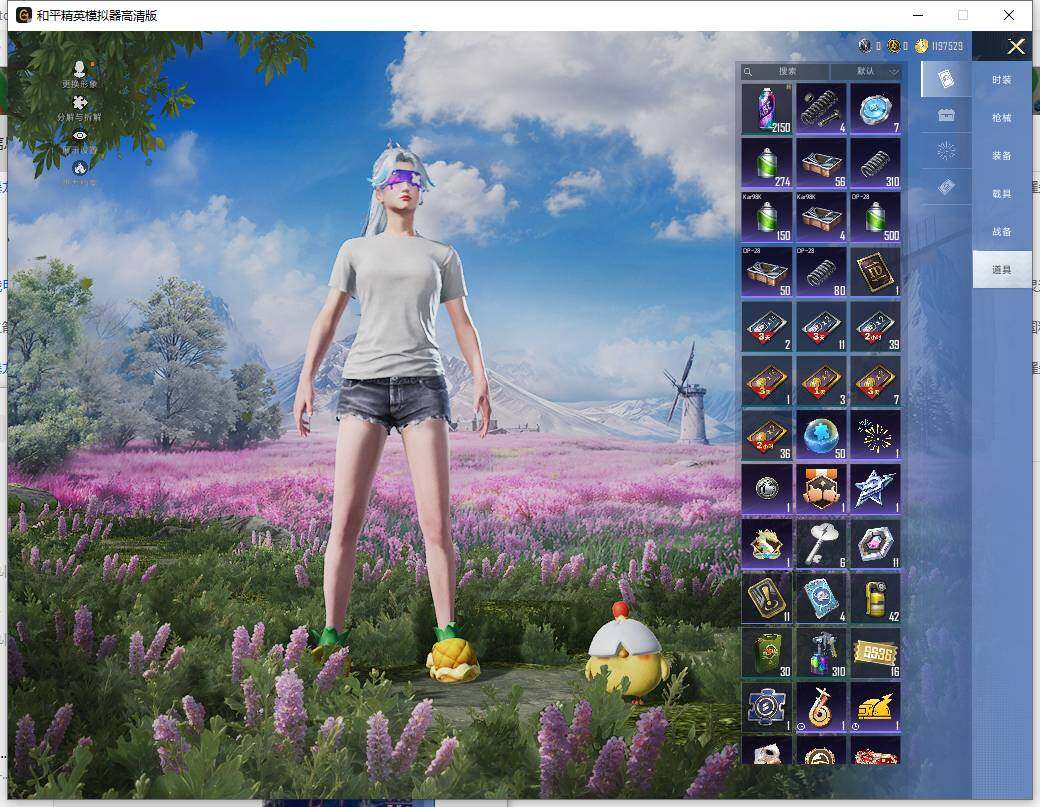The height and width of the screenshot is (807, 1040).
Task: Select the spring parts item with 4
Action: [x=821, y=109]
